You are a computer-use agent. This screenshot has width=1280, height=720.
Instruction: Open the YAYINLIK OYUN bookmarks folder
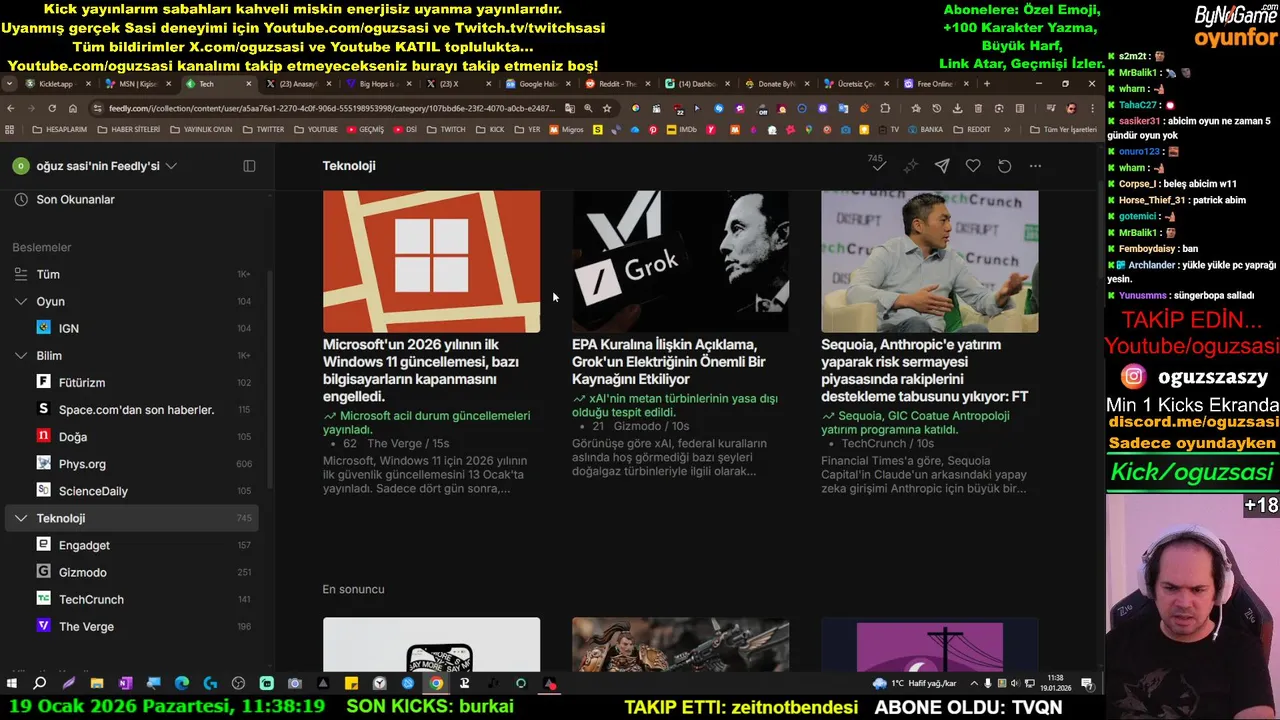[201, 130]
